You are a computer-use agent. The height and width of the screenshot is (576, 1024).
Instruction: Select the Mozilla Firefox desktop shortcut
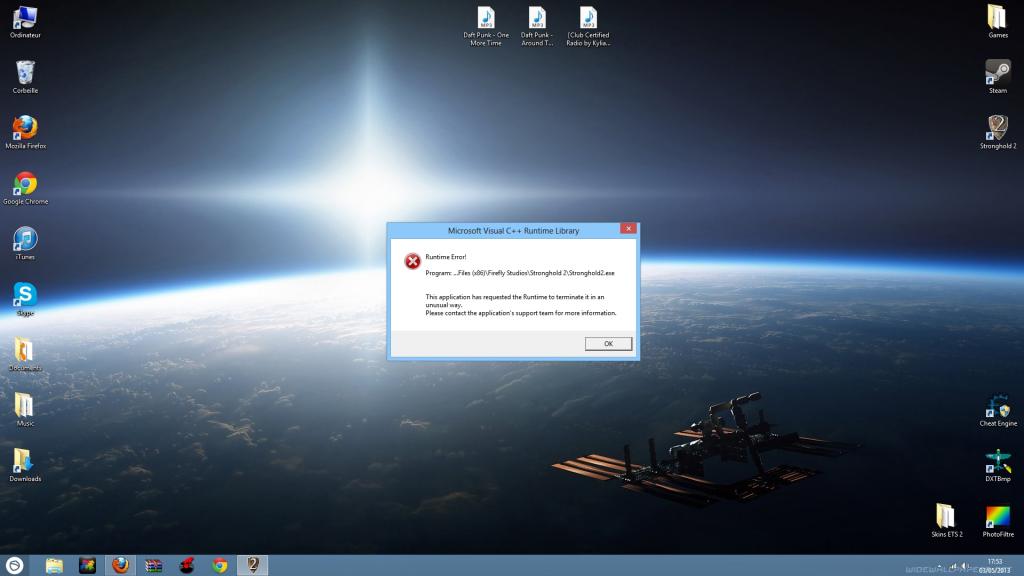click(25, 133)
